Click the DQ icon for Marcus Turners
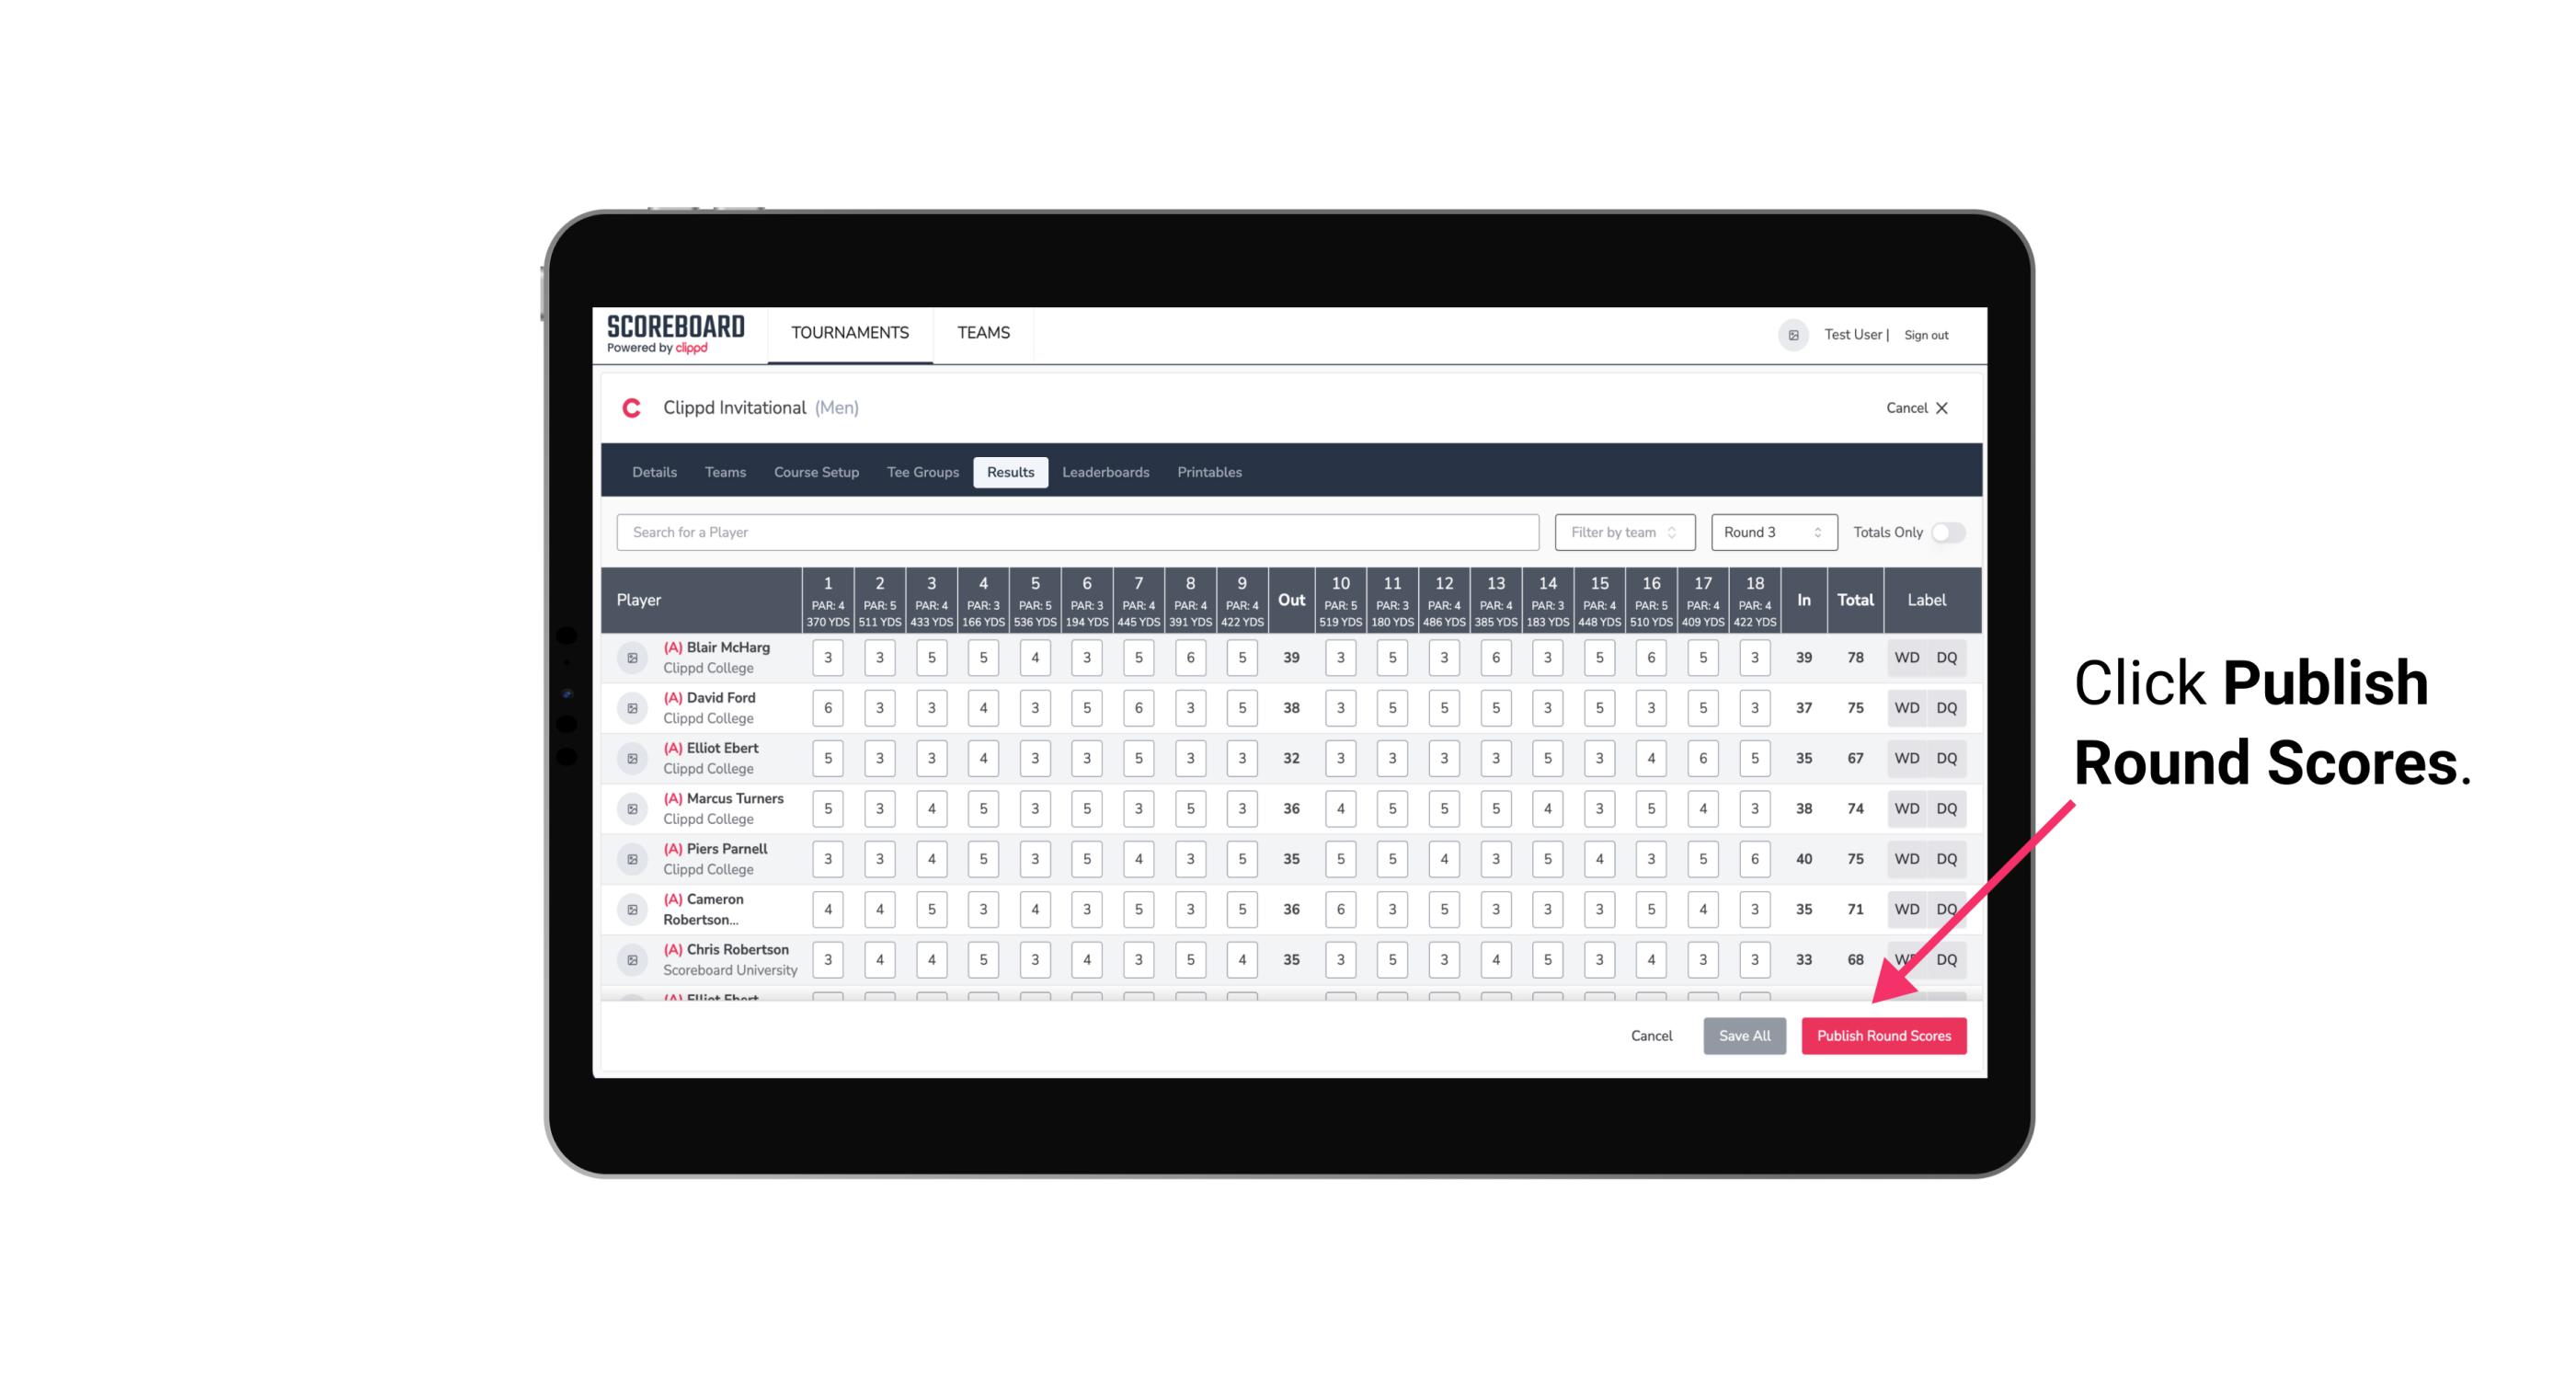The image size is (2576, 1386). [x=1945, y=809]
